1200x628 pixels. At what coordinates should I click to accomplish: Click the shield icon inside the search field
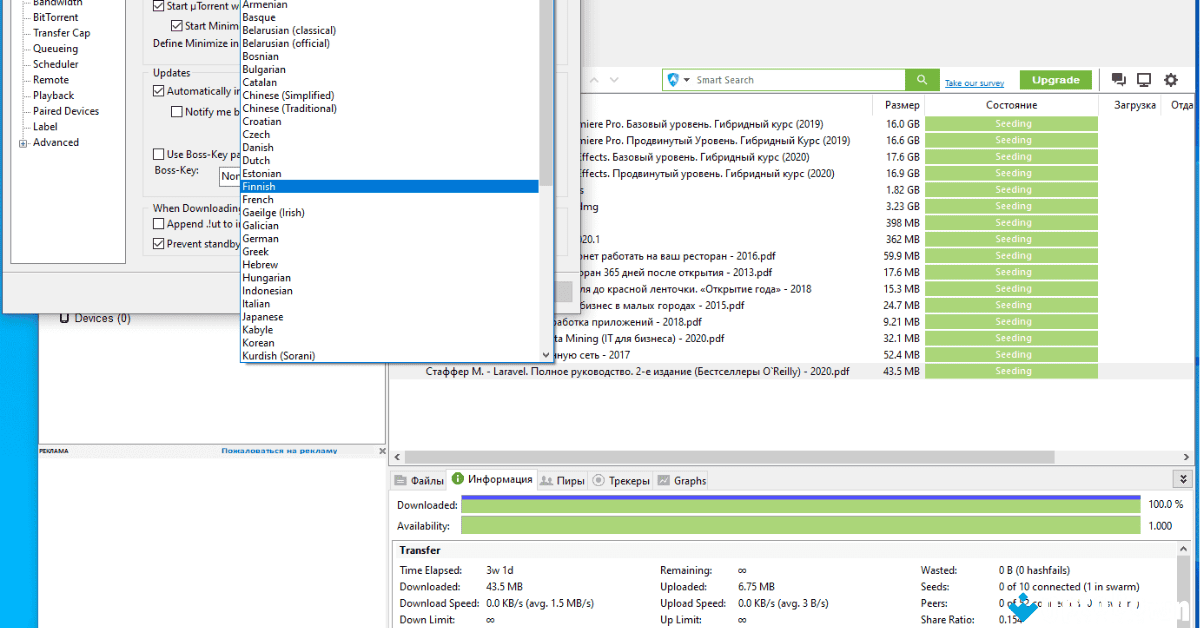point(673,79)
